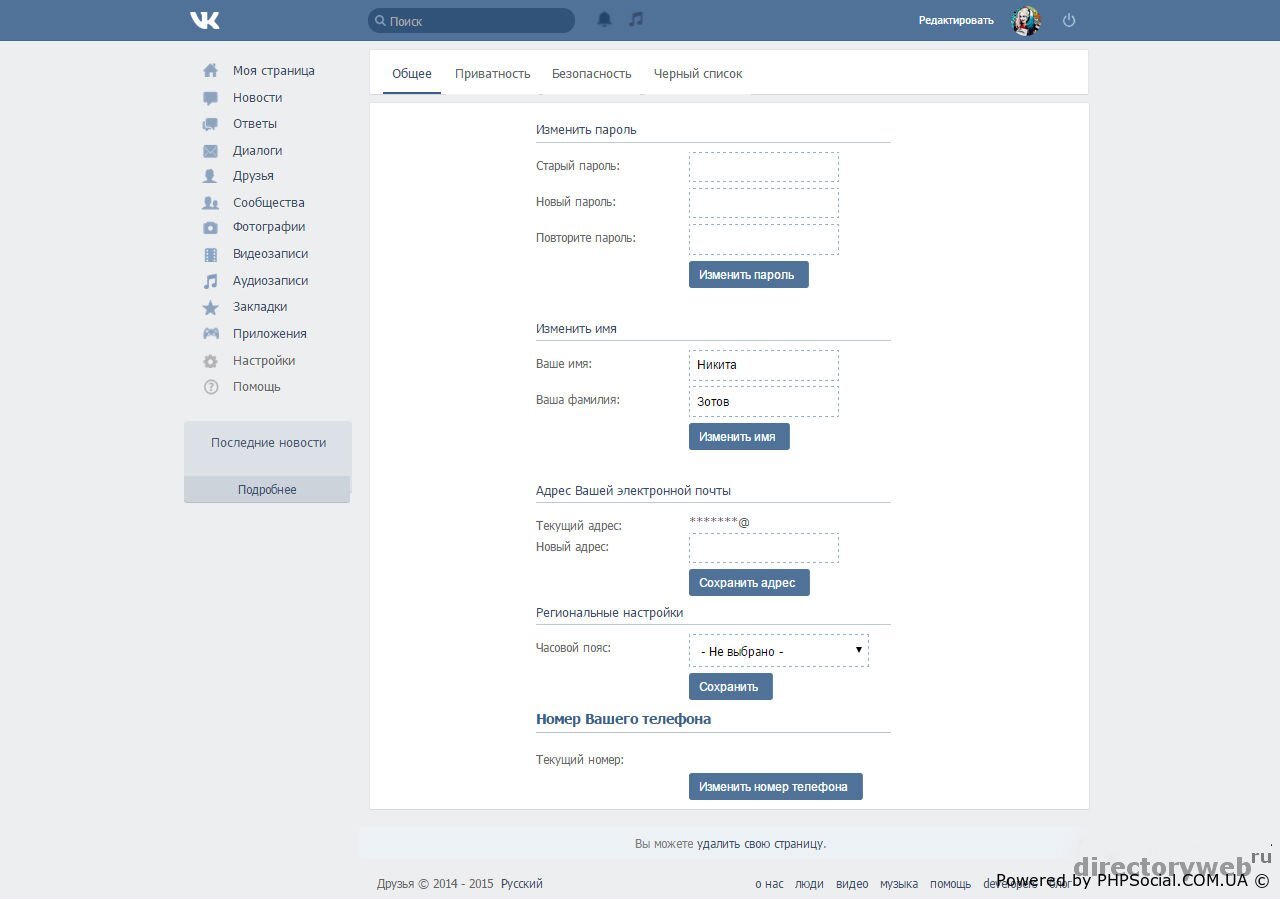Click the удалить свою страницу link
Image resolution: width=1280 pixels, height=899 pixels.
[x=760, y=844]
